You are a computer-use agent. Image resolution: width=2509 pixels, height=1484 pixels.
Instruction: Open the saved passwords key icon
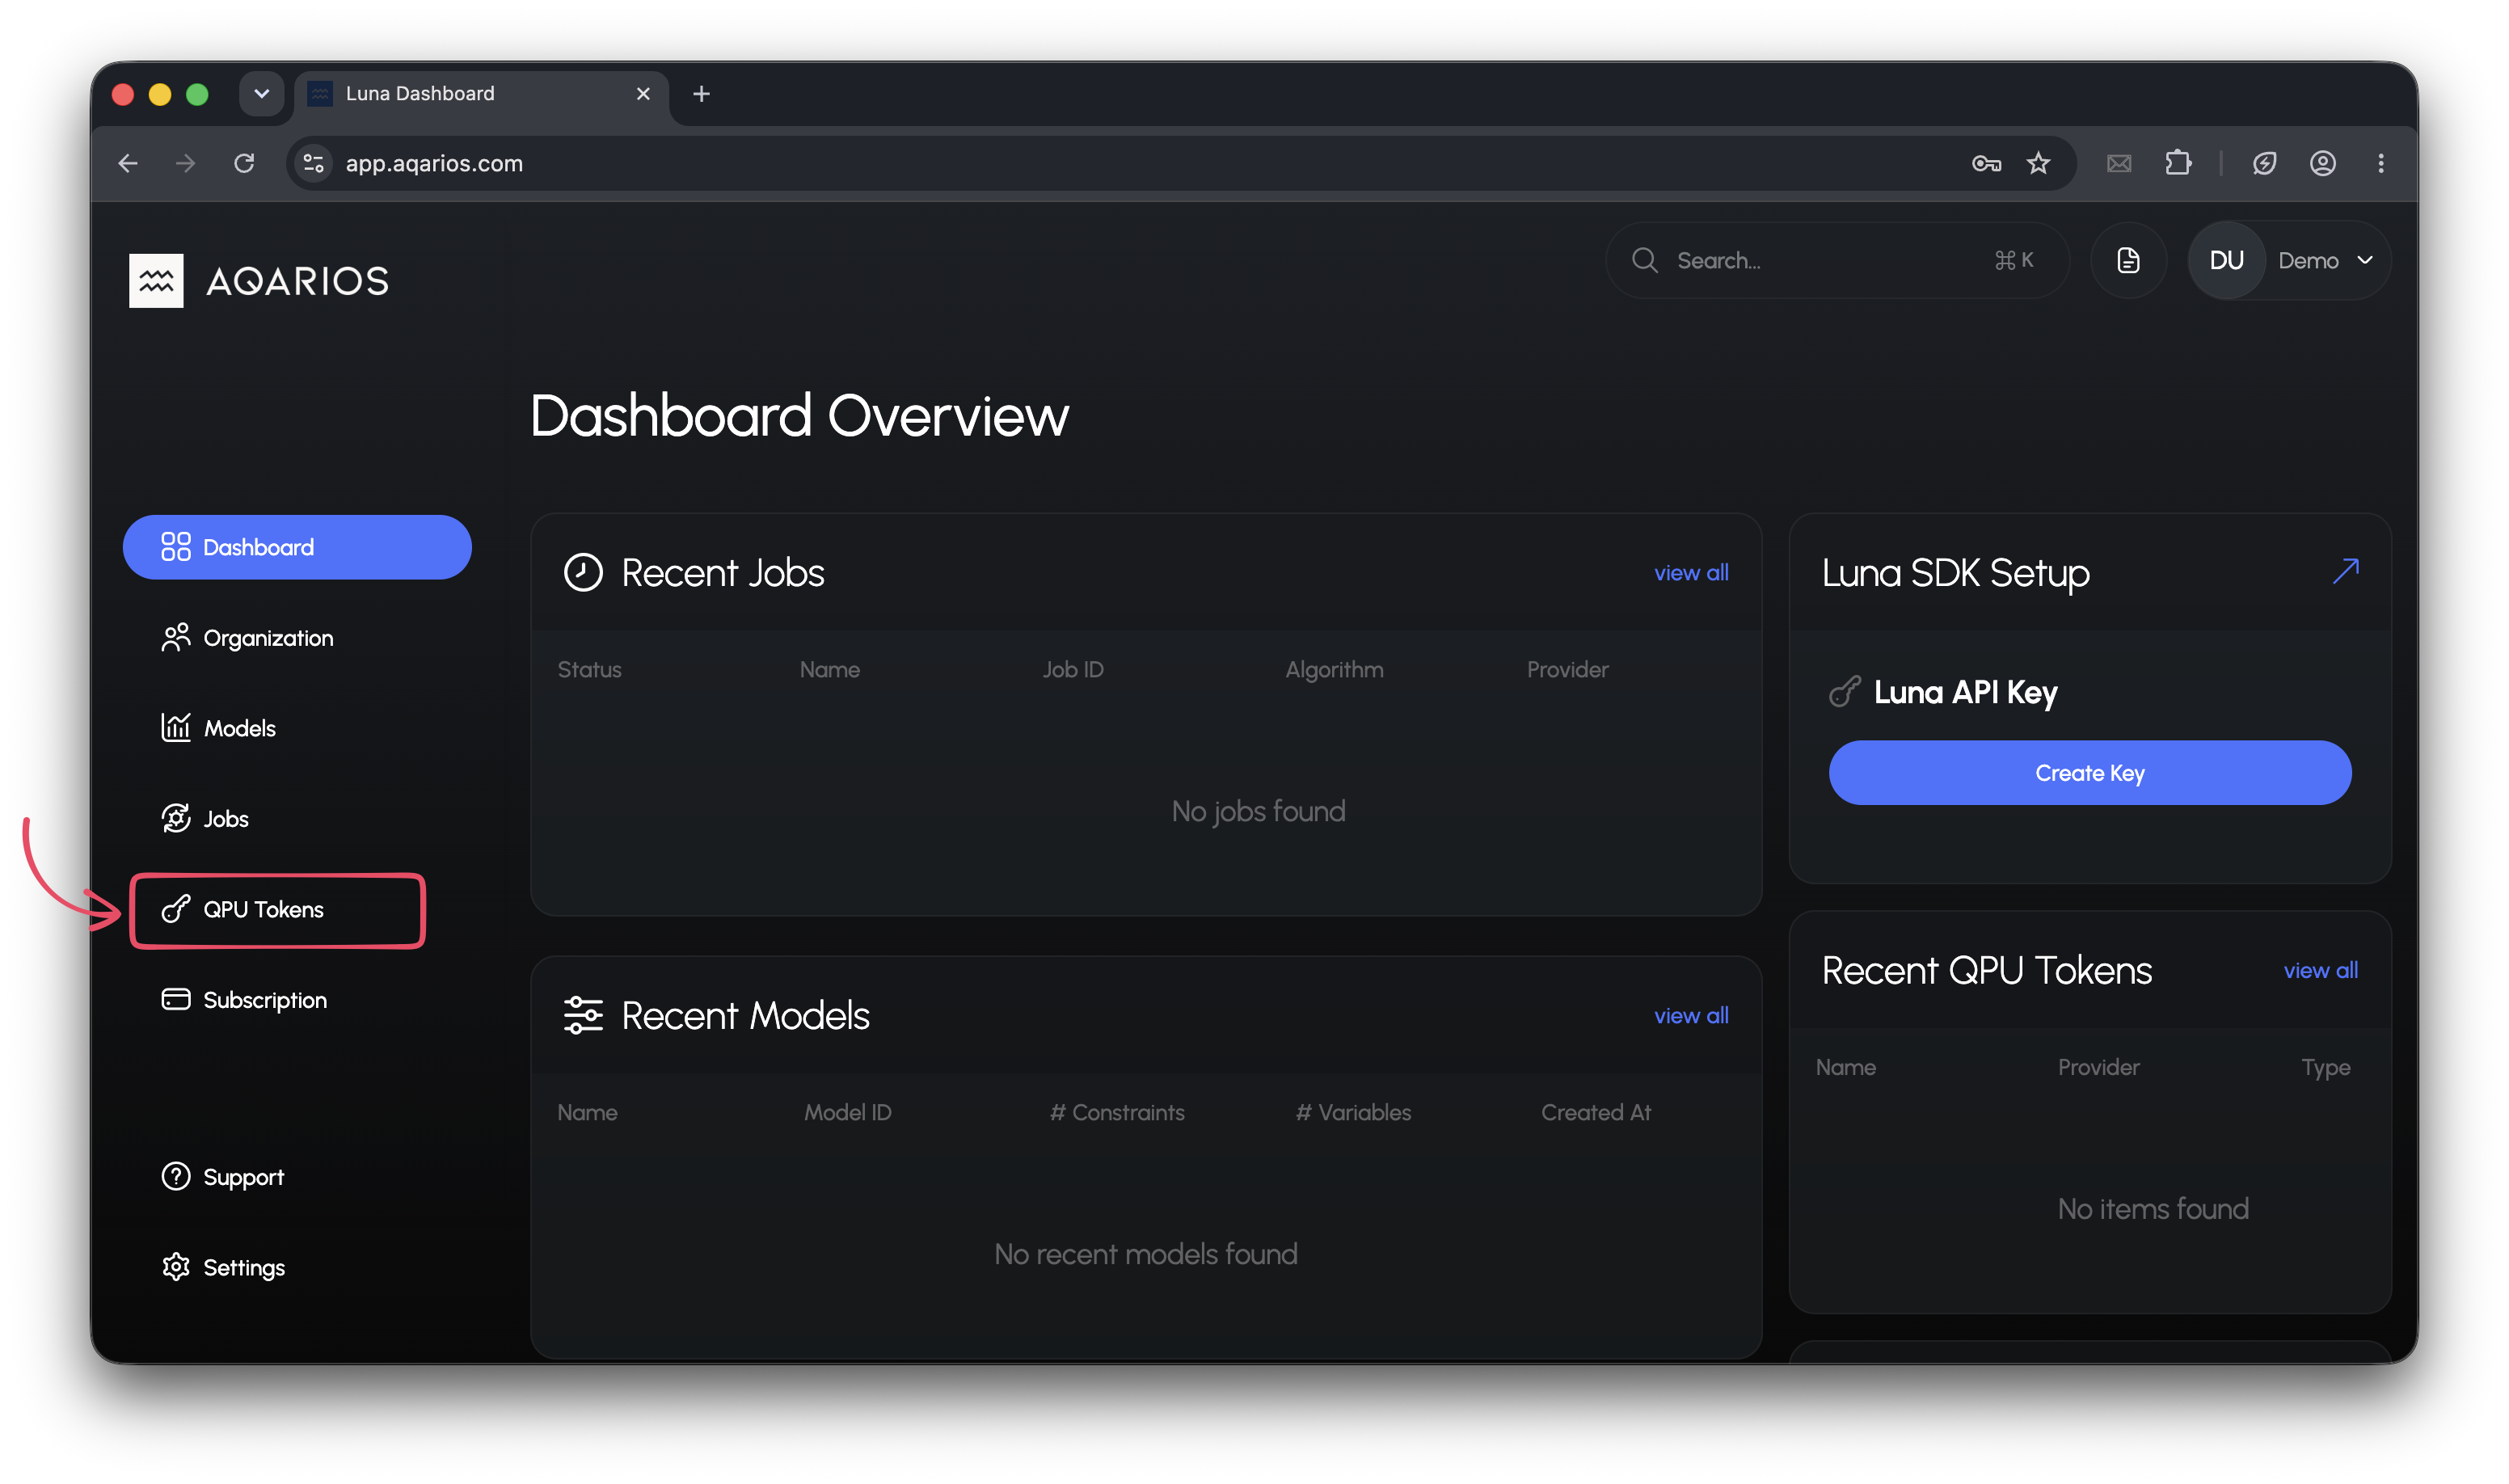coord(1985,163)
